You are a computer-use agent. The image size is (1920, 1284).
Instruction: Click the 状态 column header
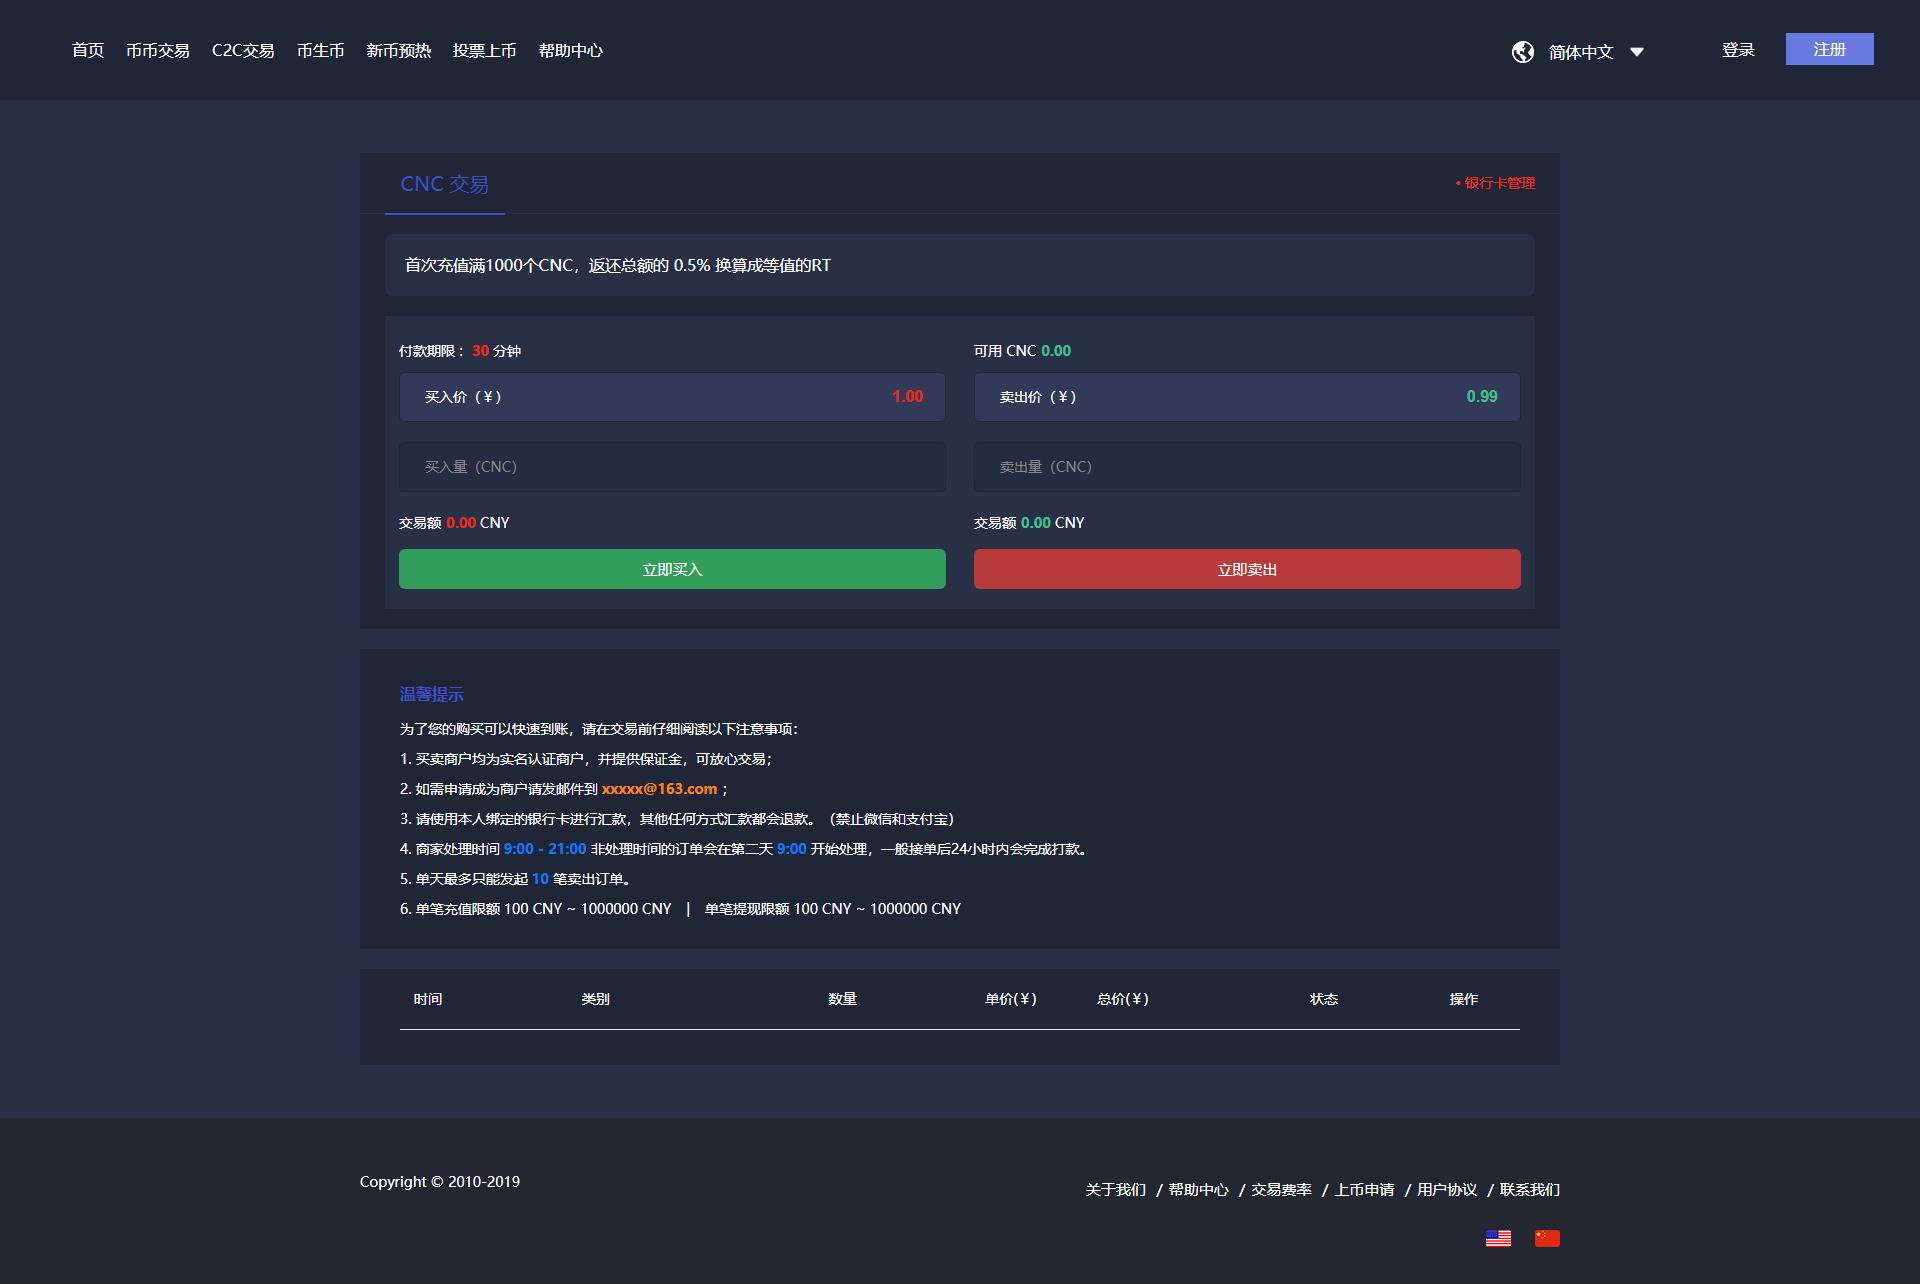click(1324, 999)
